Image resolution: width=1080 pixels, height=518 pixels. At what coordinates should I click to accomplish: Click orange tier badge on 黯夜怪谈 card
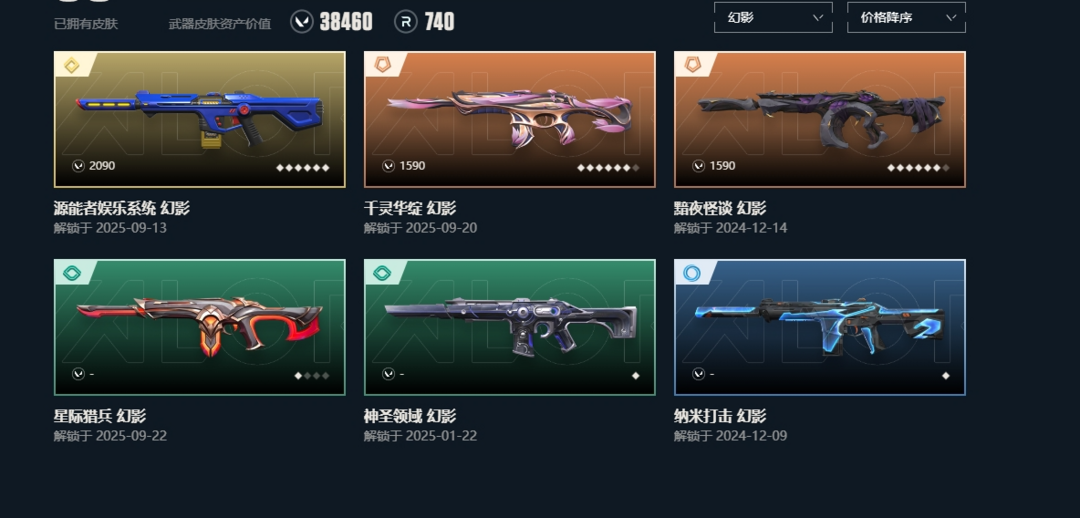pos(692,65)
